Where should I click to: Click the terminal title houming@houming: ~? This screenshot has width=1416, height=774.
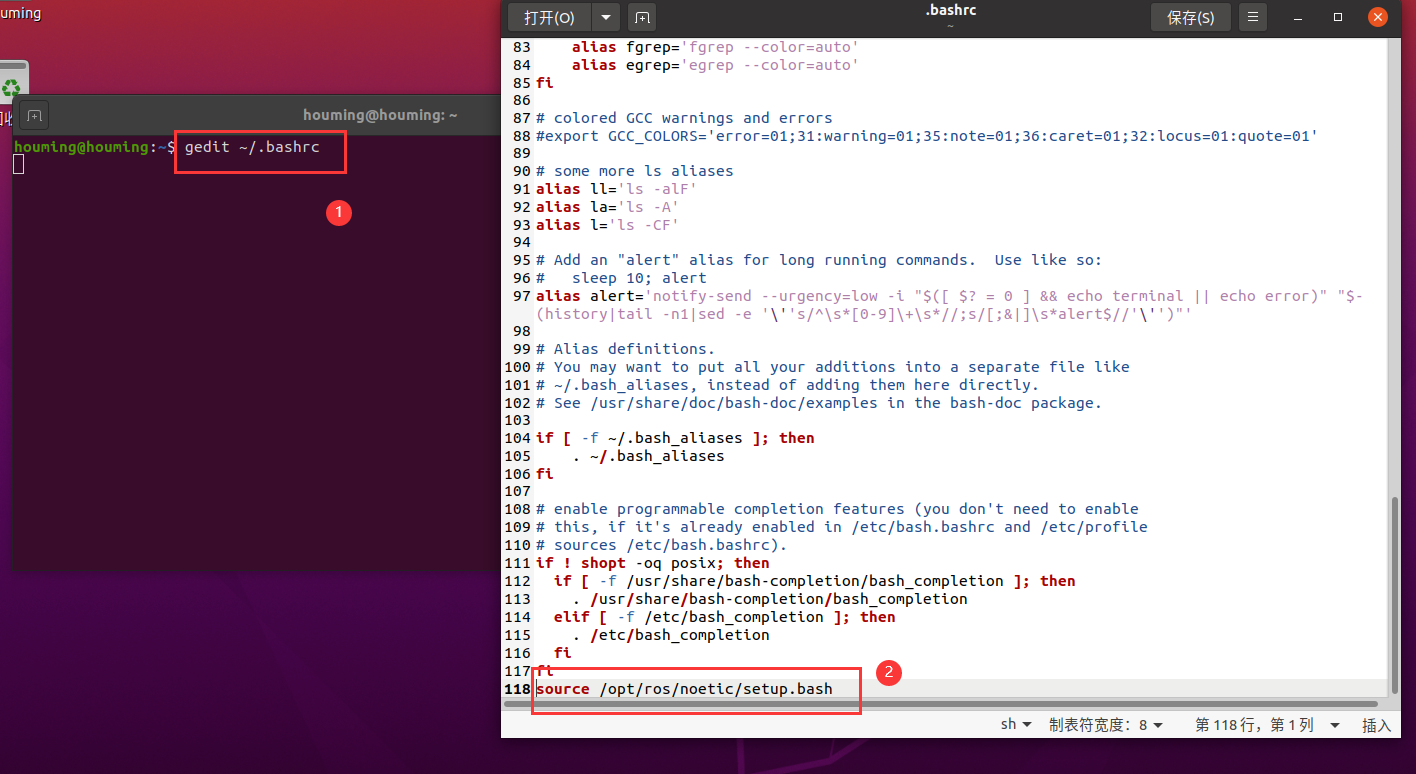[380, 115]
